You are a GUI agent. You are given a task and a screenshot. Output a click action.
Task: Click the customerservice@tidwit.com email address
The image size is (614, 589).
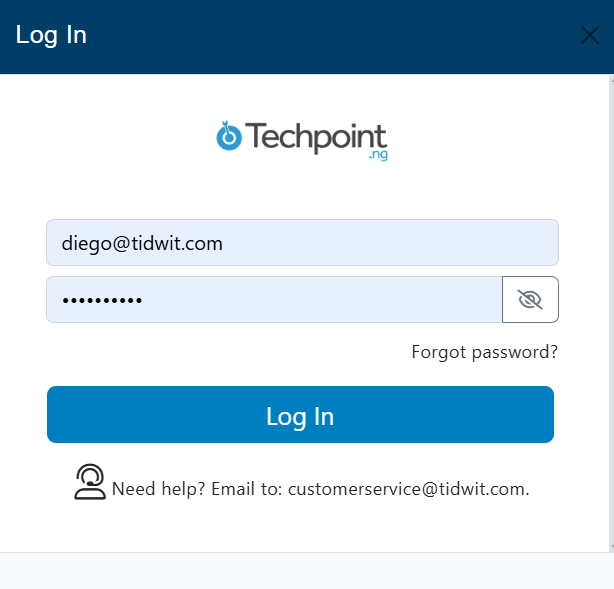(x=408, y=489)
